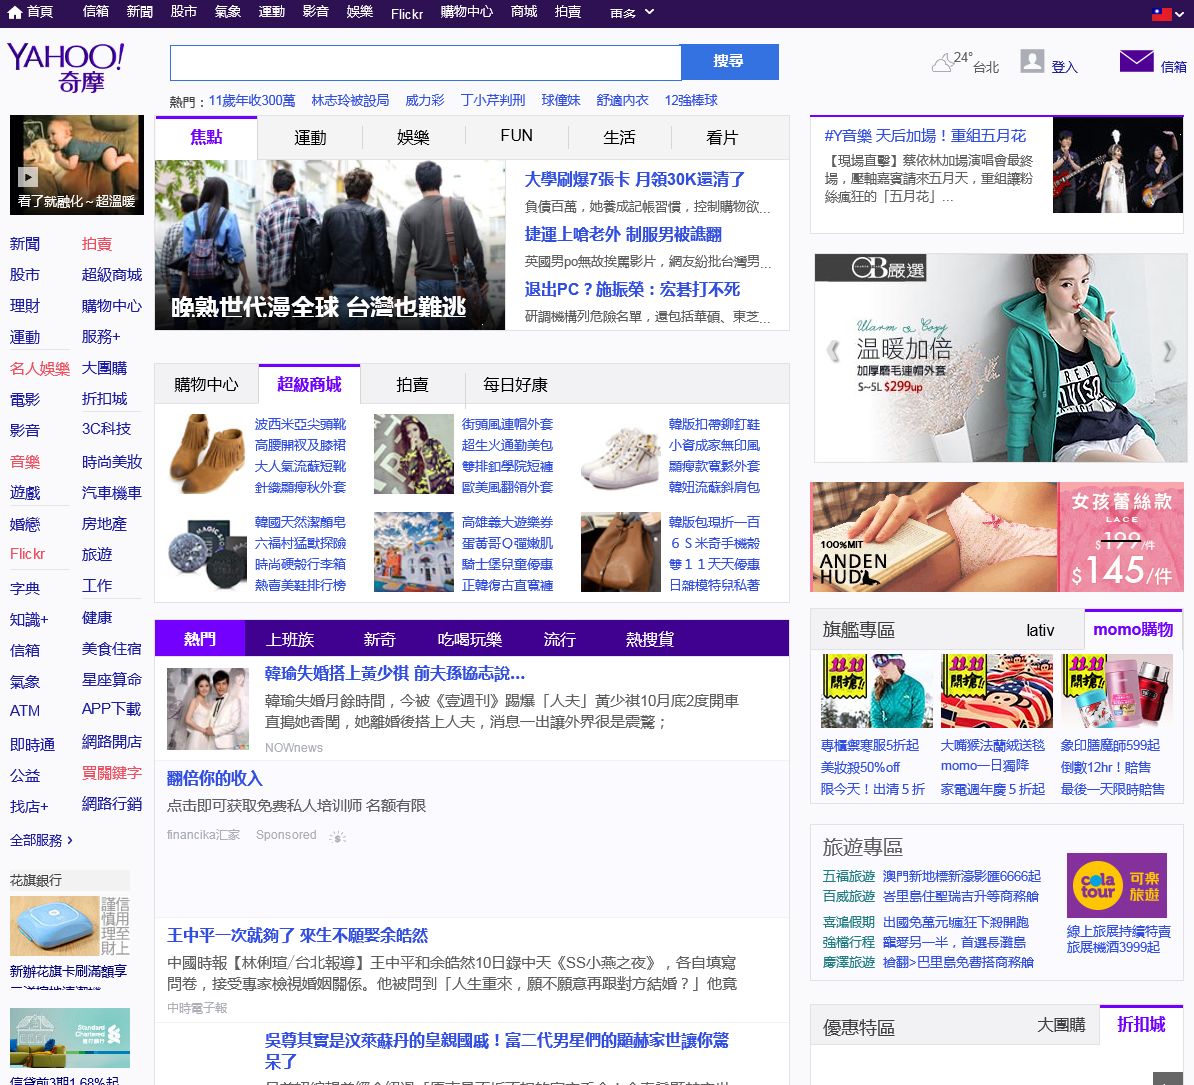Open article 韓瑜失婚搭上黃少祺
This screenshot has height=1085, width=1194.
coord(394,674)
